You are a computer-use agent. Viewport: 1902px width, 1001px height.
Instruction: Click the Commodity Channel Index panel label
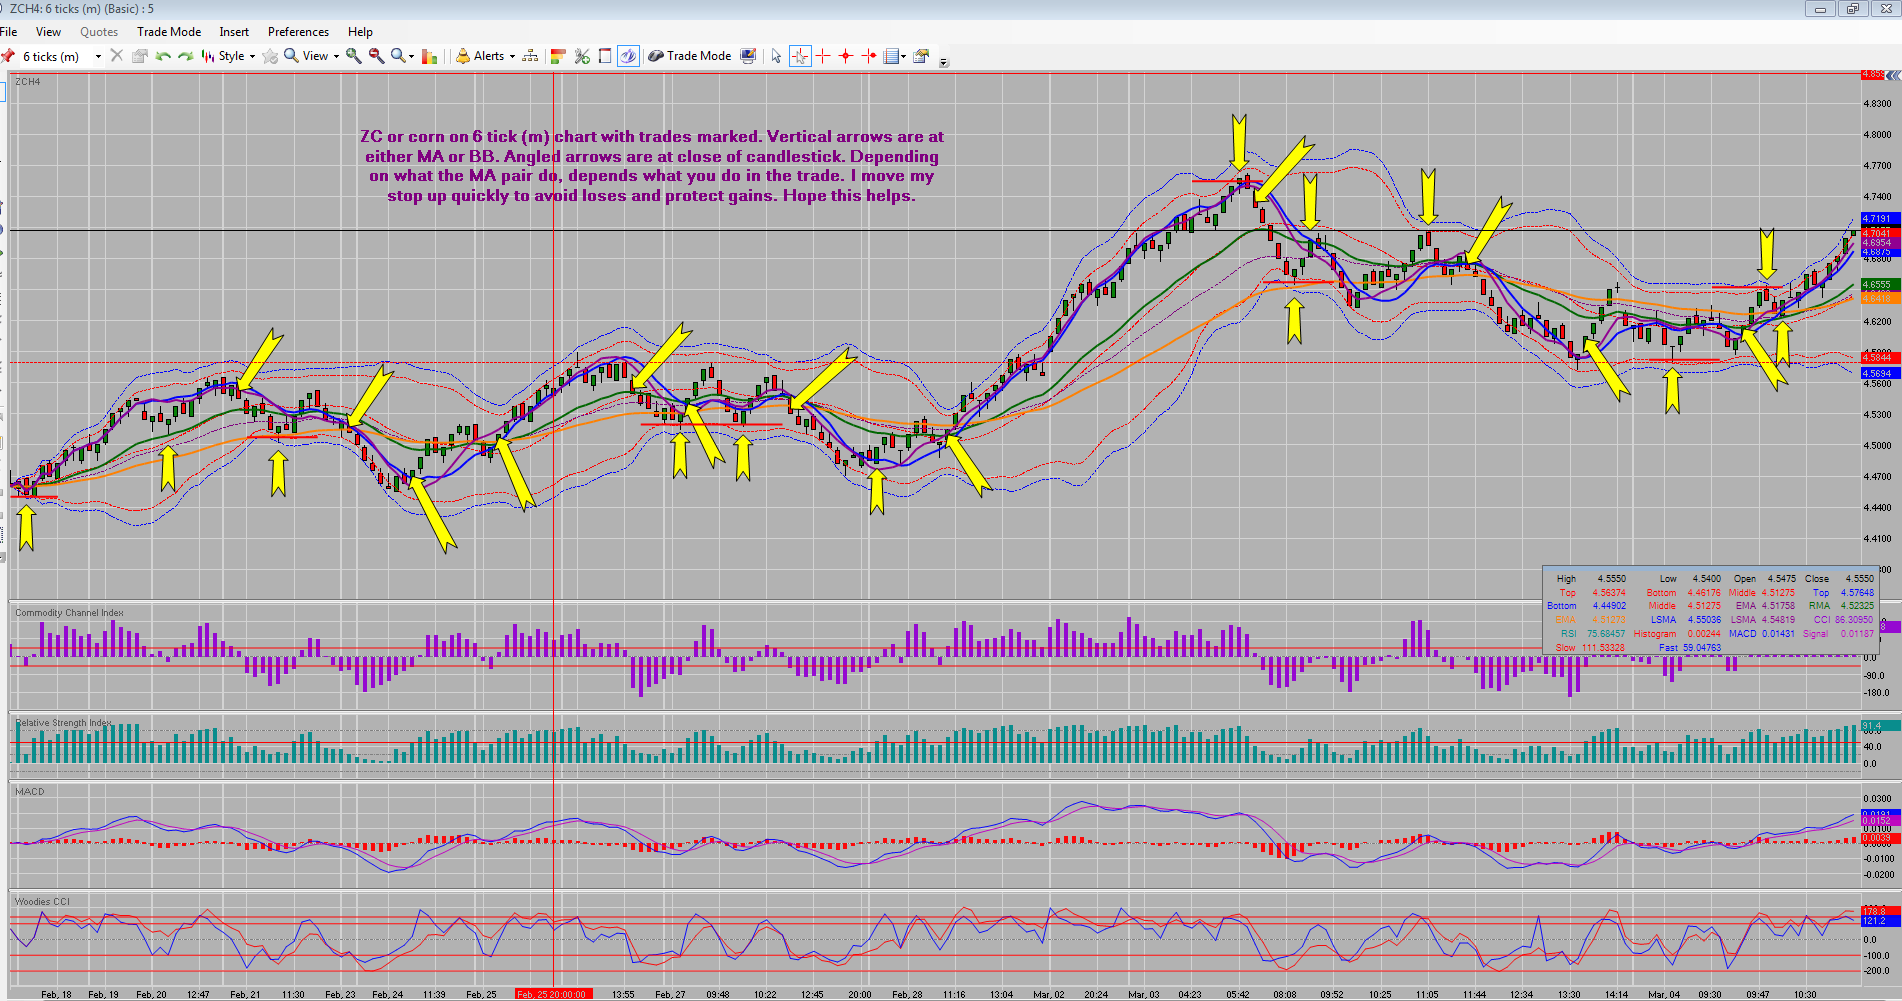69,613
